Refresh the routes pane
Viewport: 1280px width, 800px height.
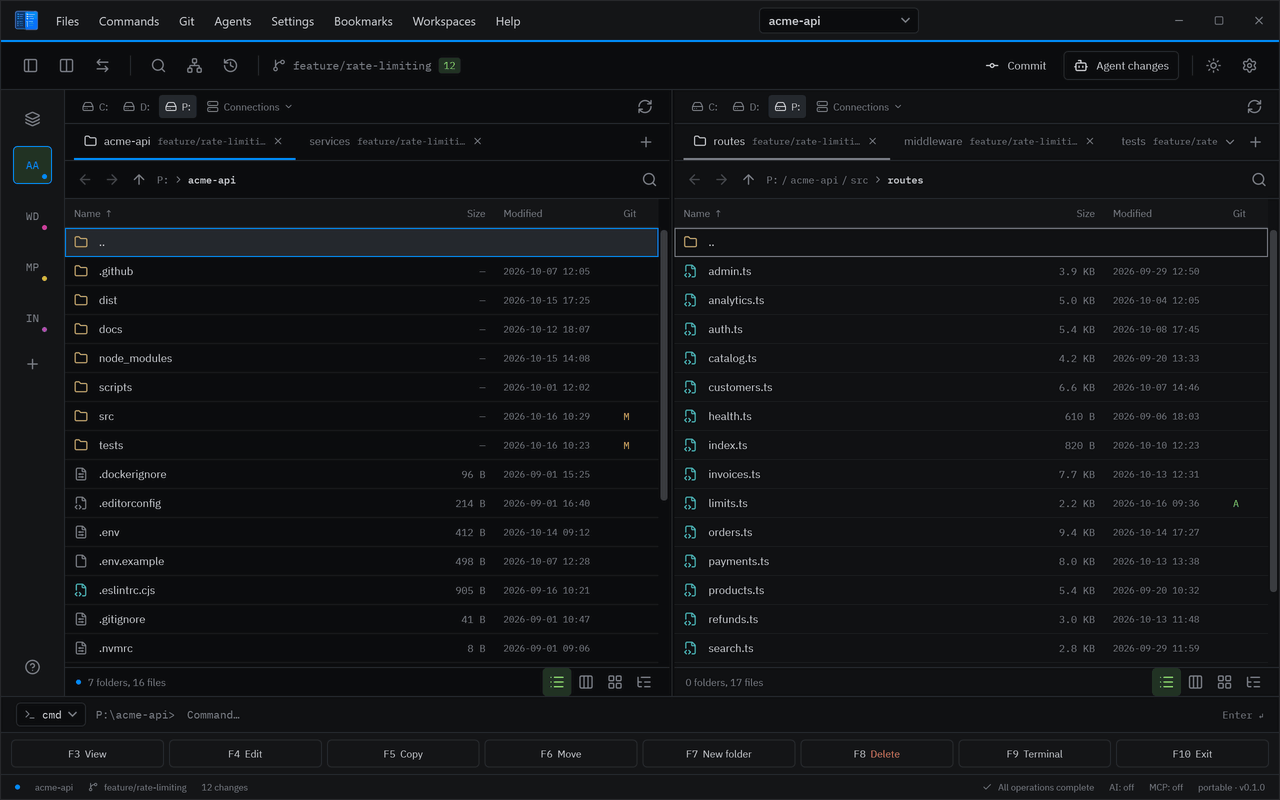pyautogui.click(x=1255, y=107)
